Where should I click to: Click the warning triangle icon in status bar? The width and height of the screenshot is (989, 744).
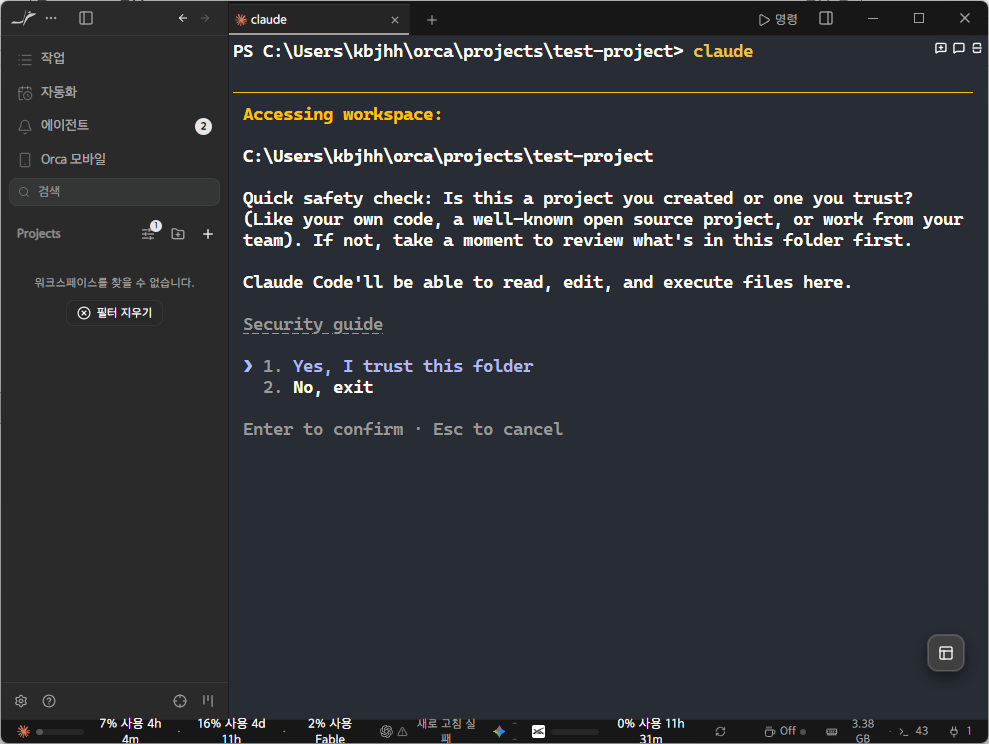pyautogui.click(x=402, y=732)
